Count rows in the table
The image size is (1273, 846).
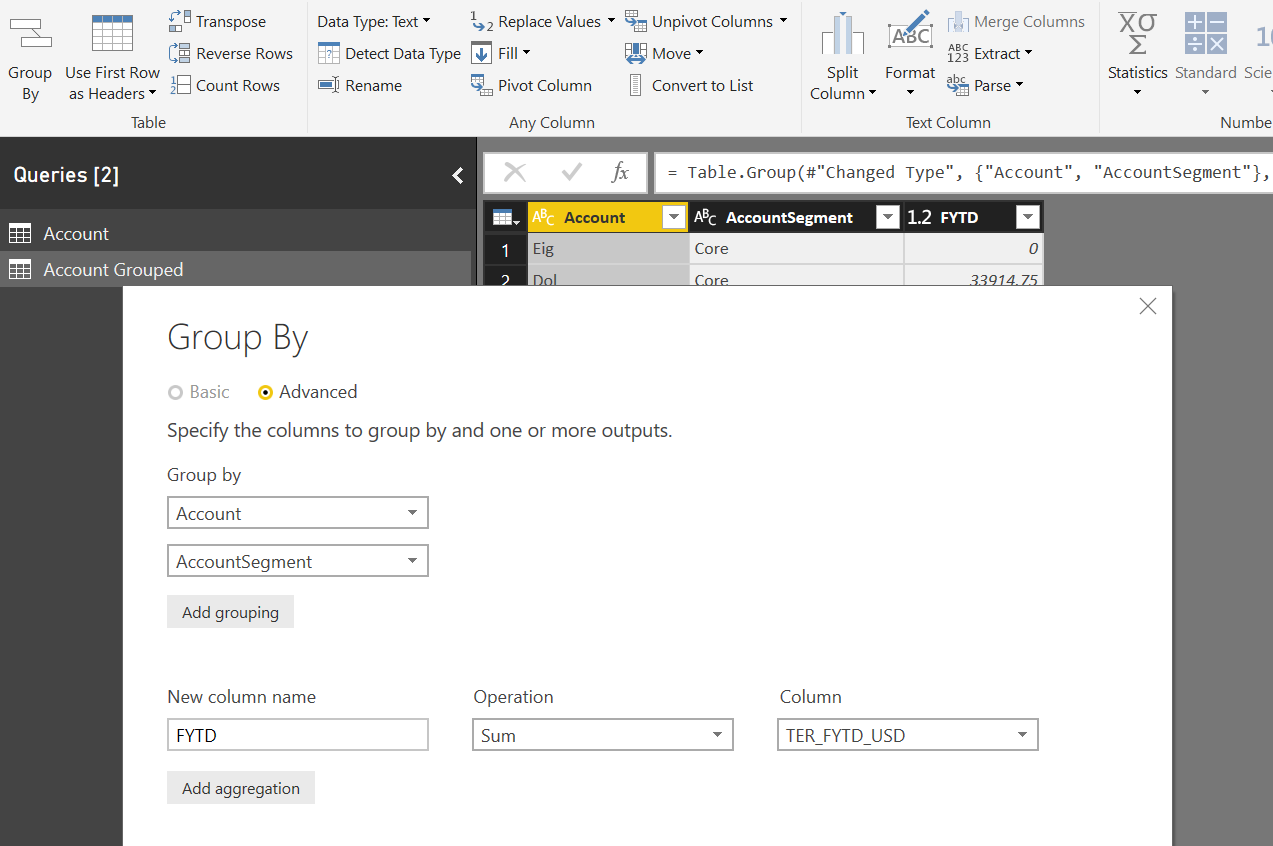(x=225, y=85)
